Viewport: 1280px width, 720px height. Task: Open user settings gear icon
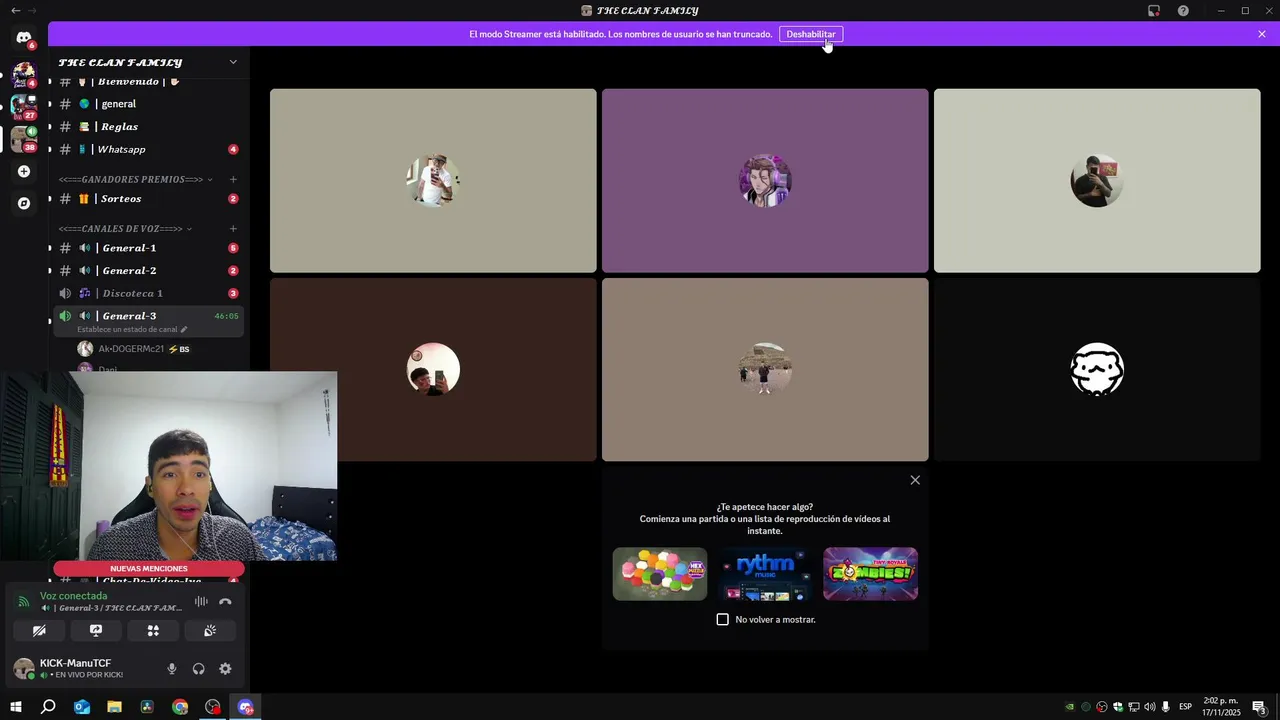coord(225,669)
